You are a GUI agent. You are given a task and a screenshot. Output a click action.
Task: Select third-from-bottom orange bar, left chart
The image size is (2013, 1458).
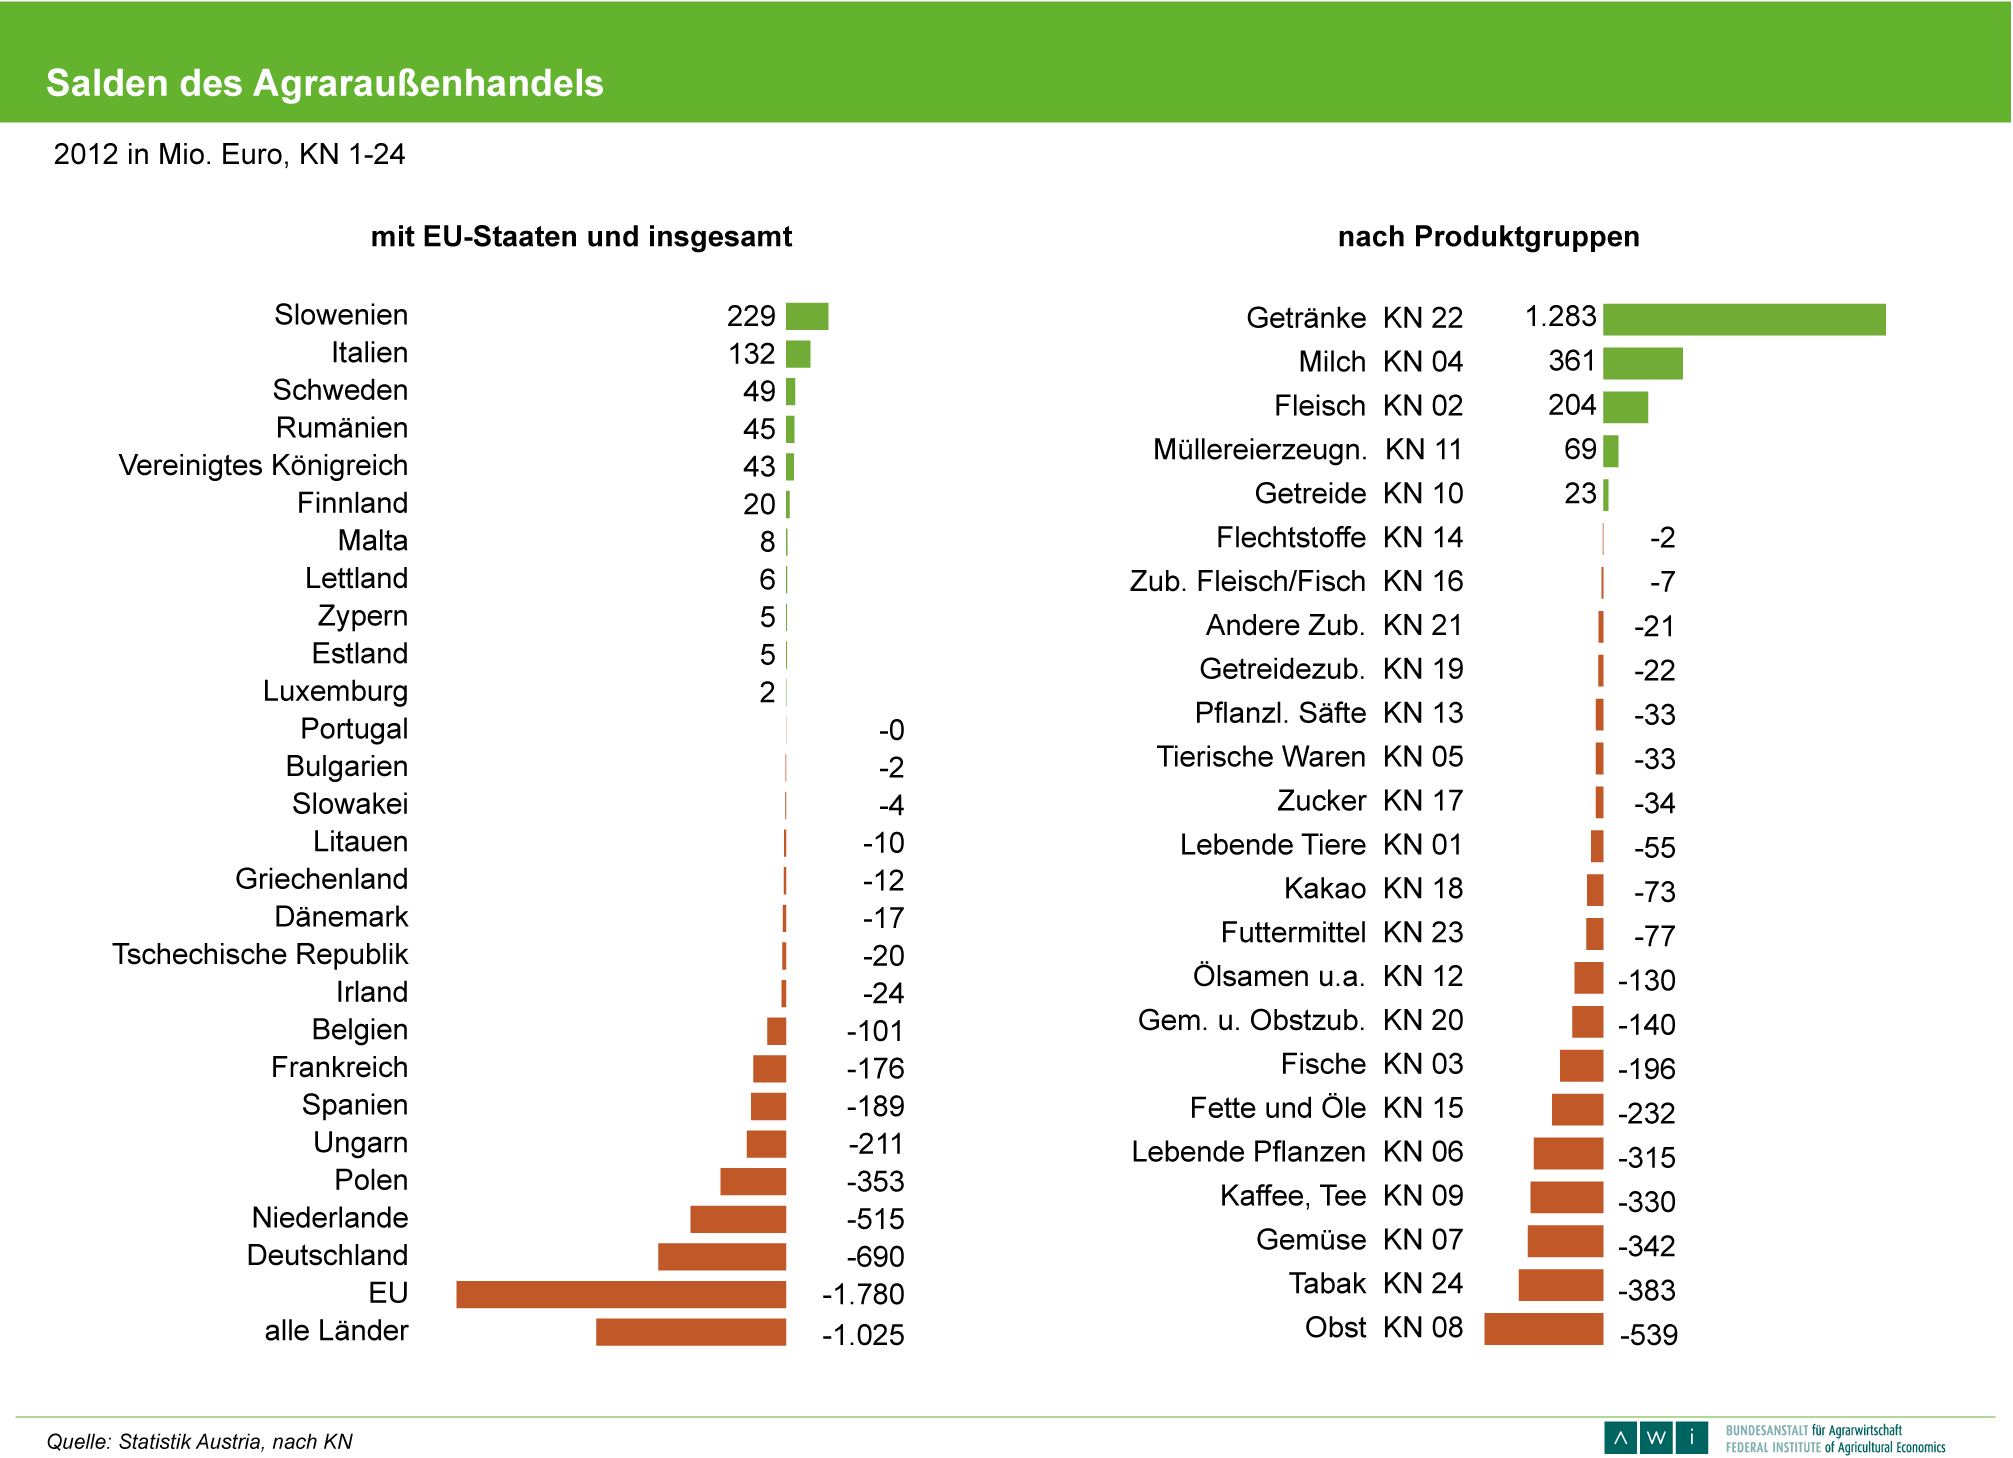[x=722, y=1257]
